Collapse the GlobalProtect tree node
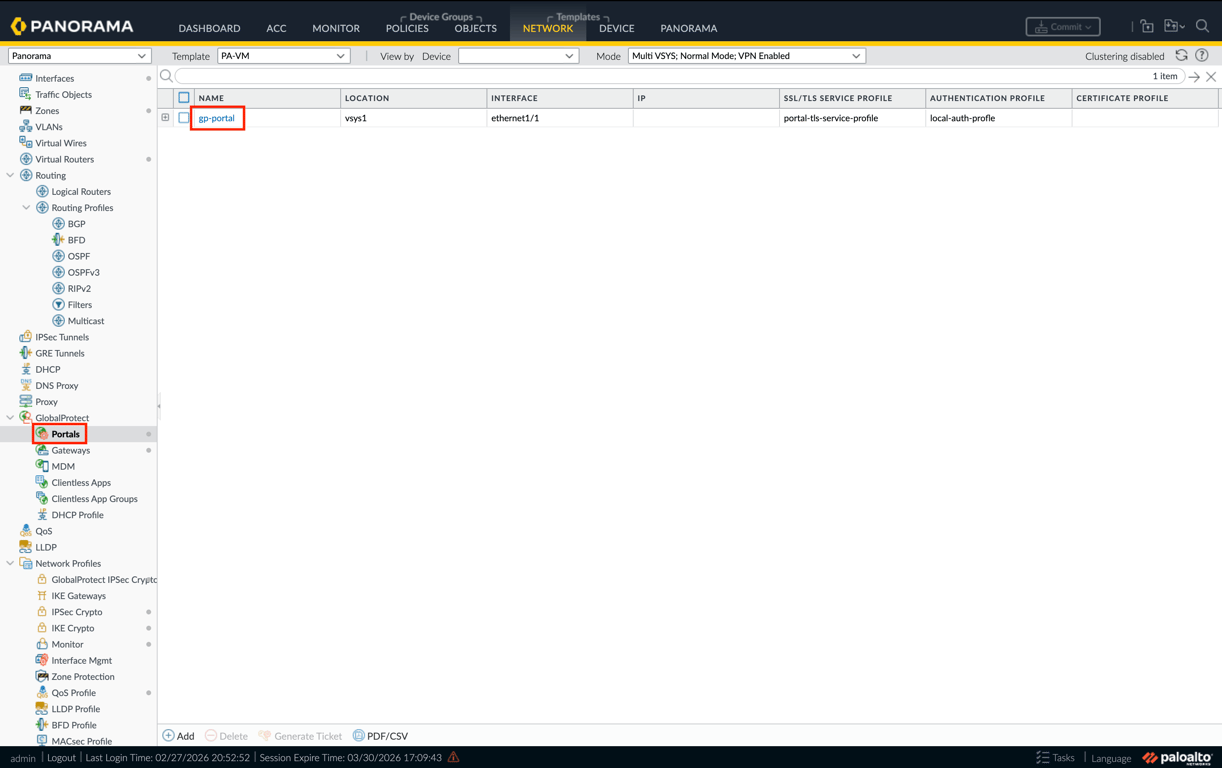 coord(10,418)
